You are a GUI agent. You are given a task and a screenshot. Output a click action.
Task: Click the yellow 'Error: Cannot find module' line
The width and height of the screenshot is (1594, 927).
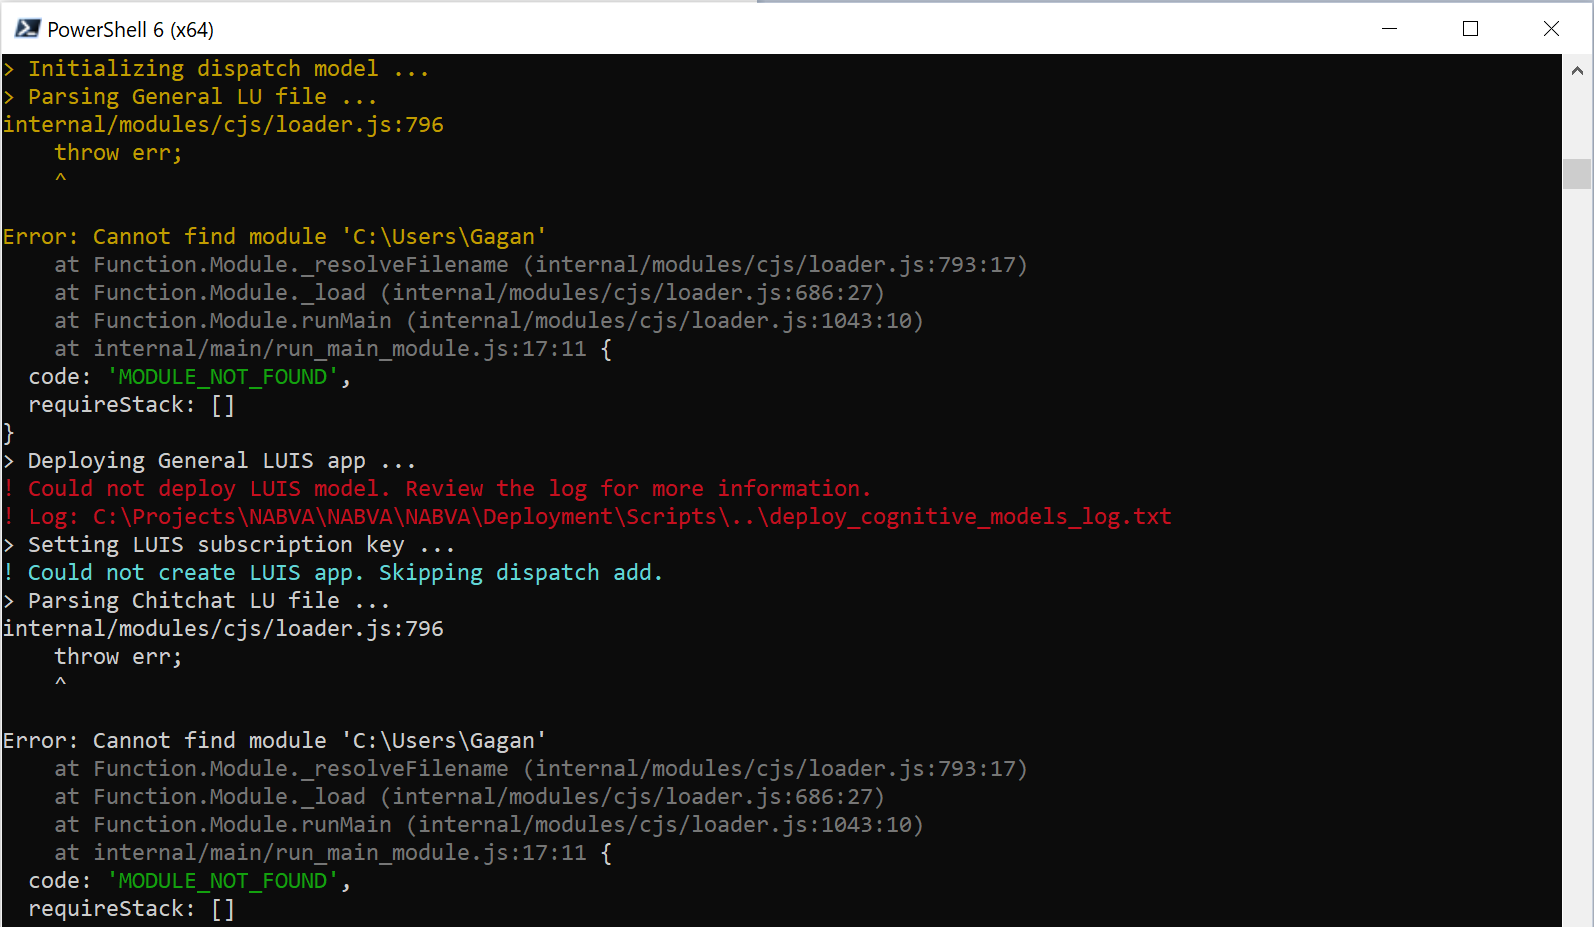pyautogui.click(x=274, y=237)
